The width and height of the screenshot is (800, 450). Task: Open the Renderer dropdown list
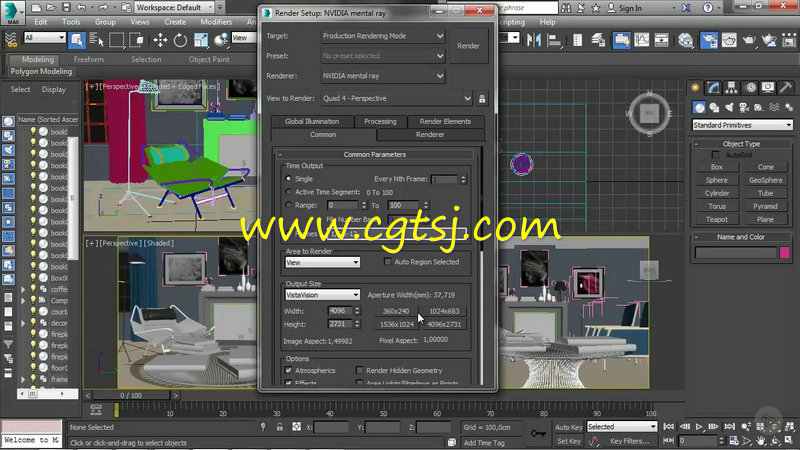[383, 76]
